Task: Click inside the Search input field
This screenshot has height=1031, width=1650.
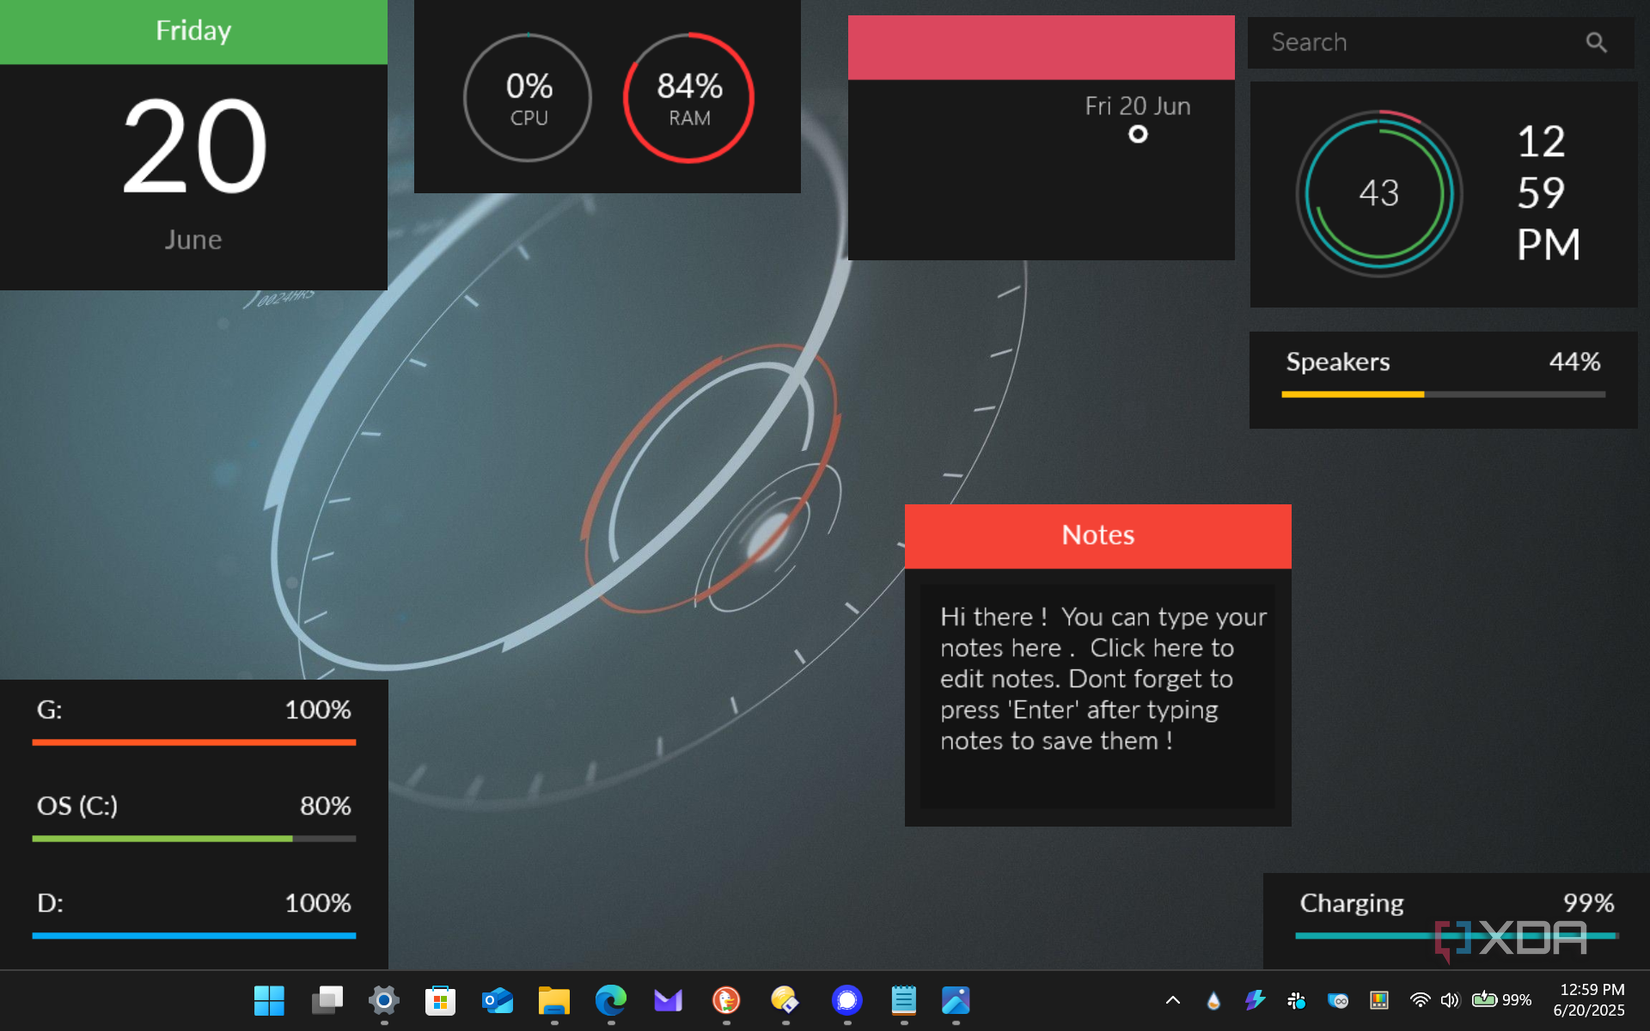Action: point(1400,42)
